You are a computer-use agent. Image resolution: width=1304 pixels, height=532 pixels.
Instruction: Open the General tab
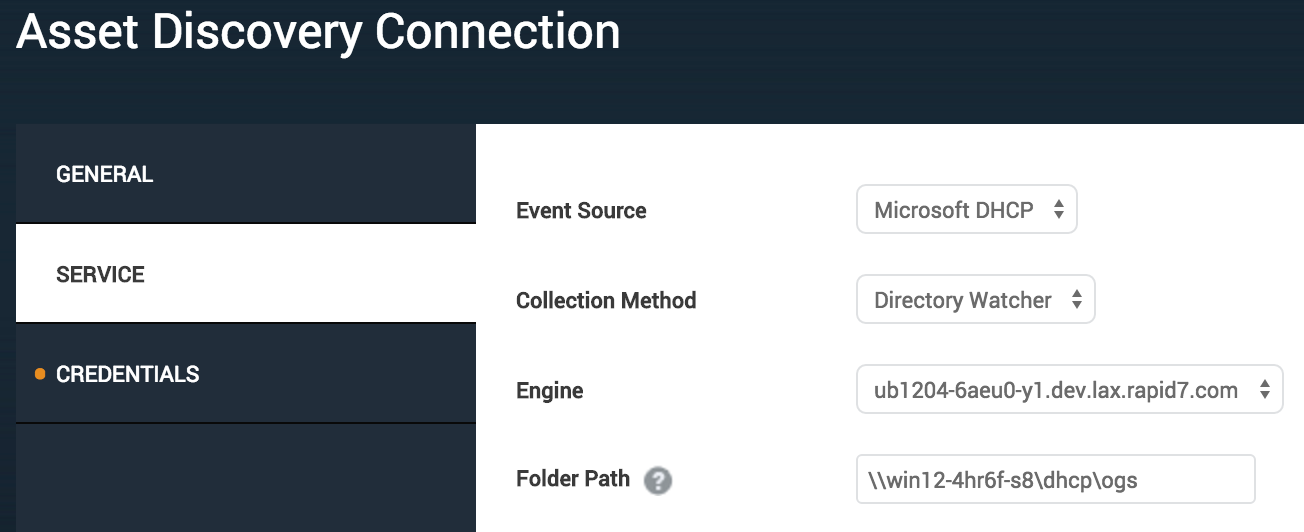coord(104,174)
